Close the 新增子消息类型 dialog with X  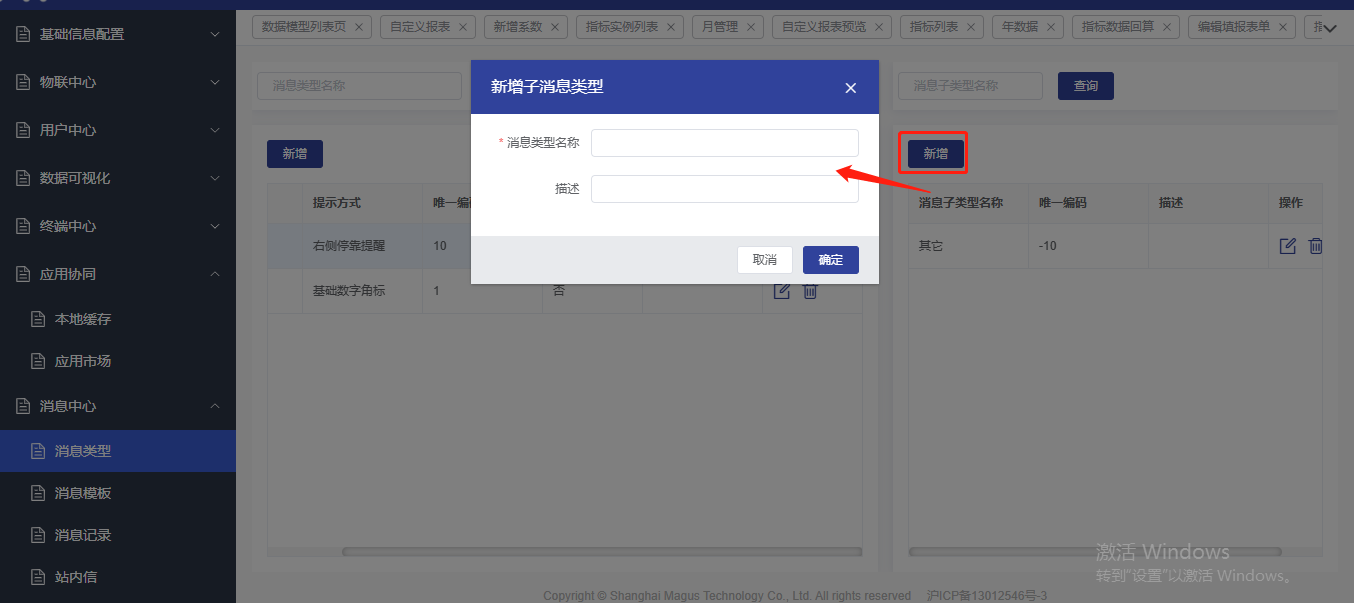[x=850, y=88]
